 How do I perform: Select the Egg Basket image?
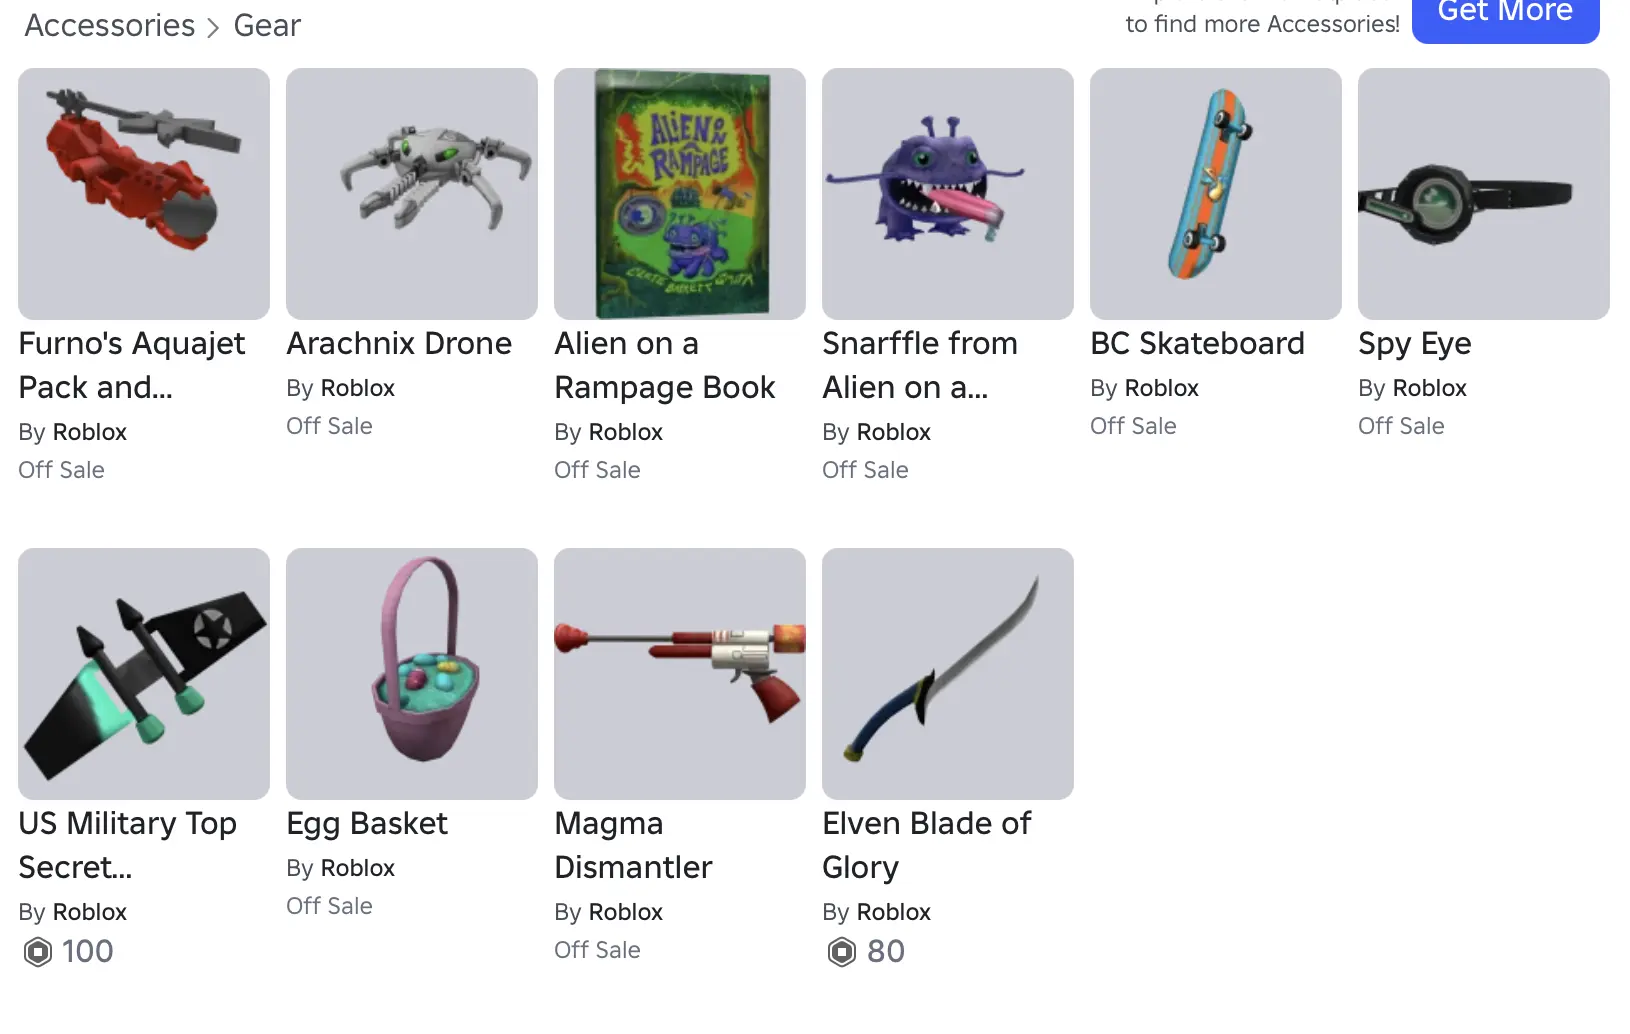412,674
